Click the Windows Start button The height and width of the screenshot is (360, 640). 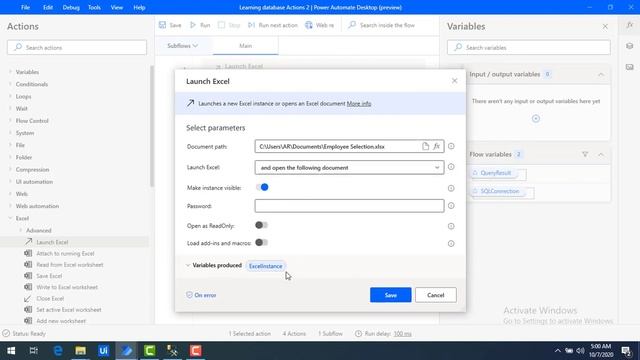pos(11,351)
